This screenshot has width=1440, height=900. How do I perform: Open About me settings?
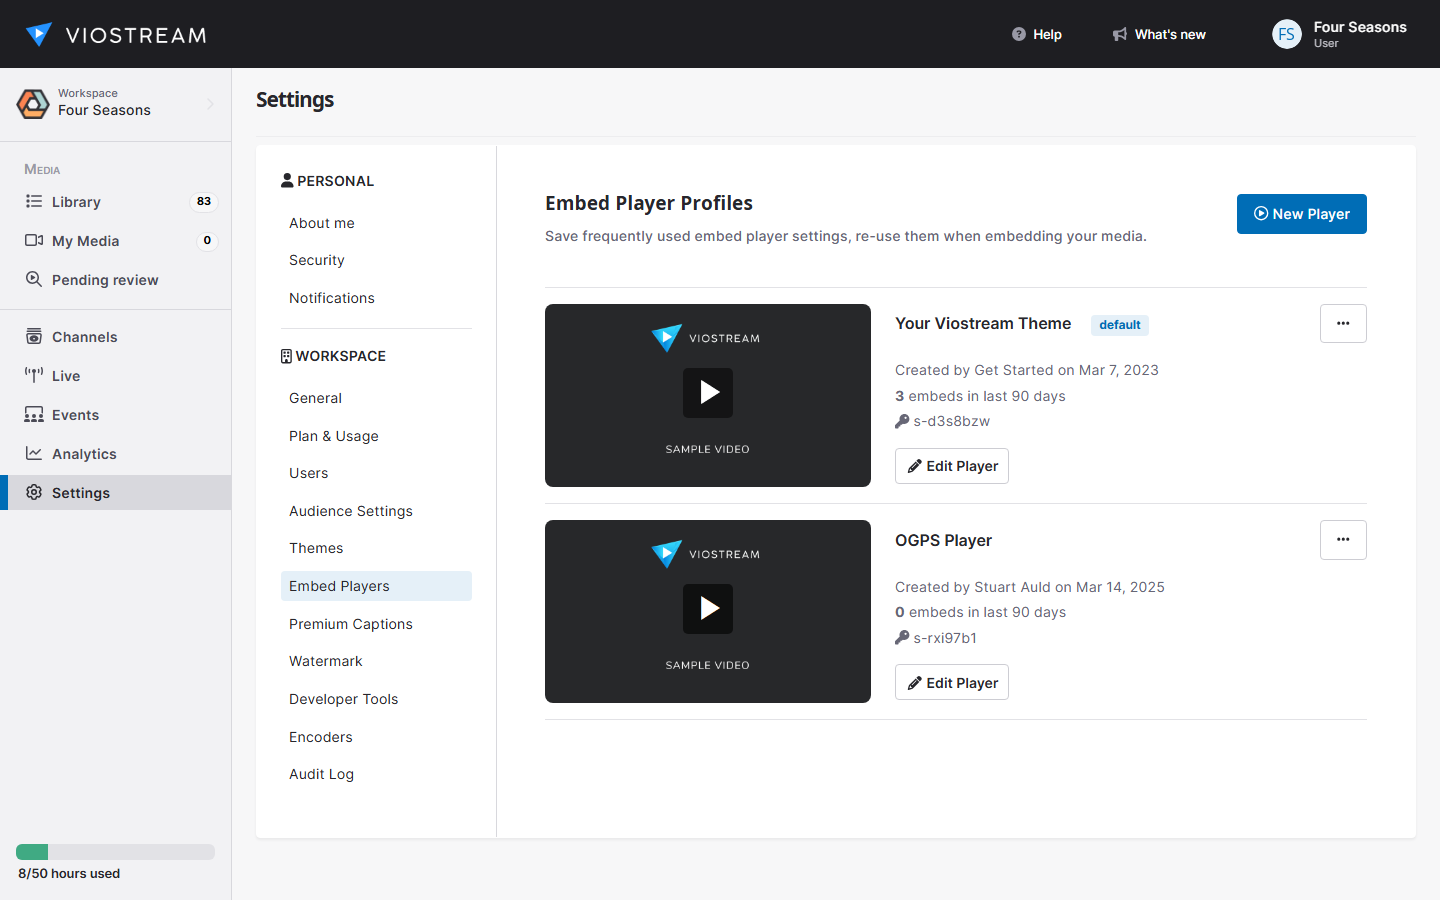(376, 223)
